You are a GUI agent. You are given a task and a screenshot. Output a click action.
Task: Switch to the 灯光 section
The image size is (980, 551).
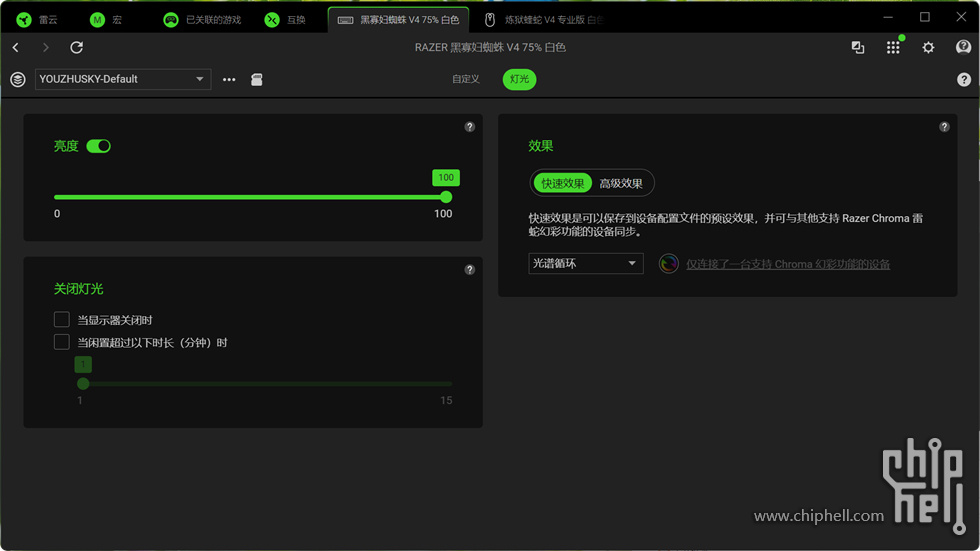coord(519,79)
